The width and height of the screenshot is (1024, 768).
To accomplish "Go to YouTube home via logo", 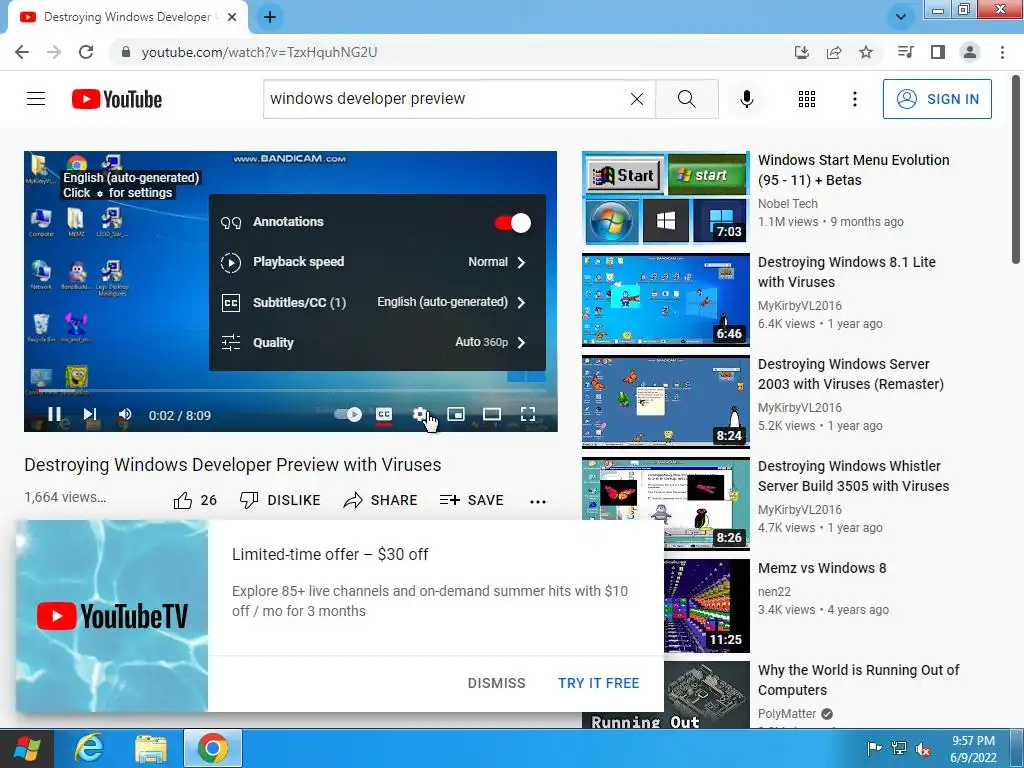I will tap(117, 99).
